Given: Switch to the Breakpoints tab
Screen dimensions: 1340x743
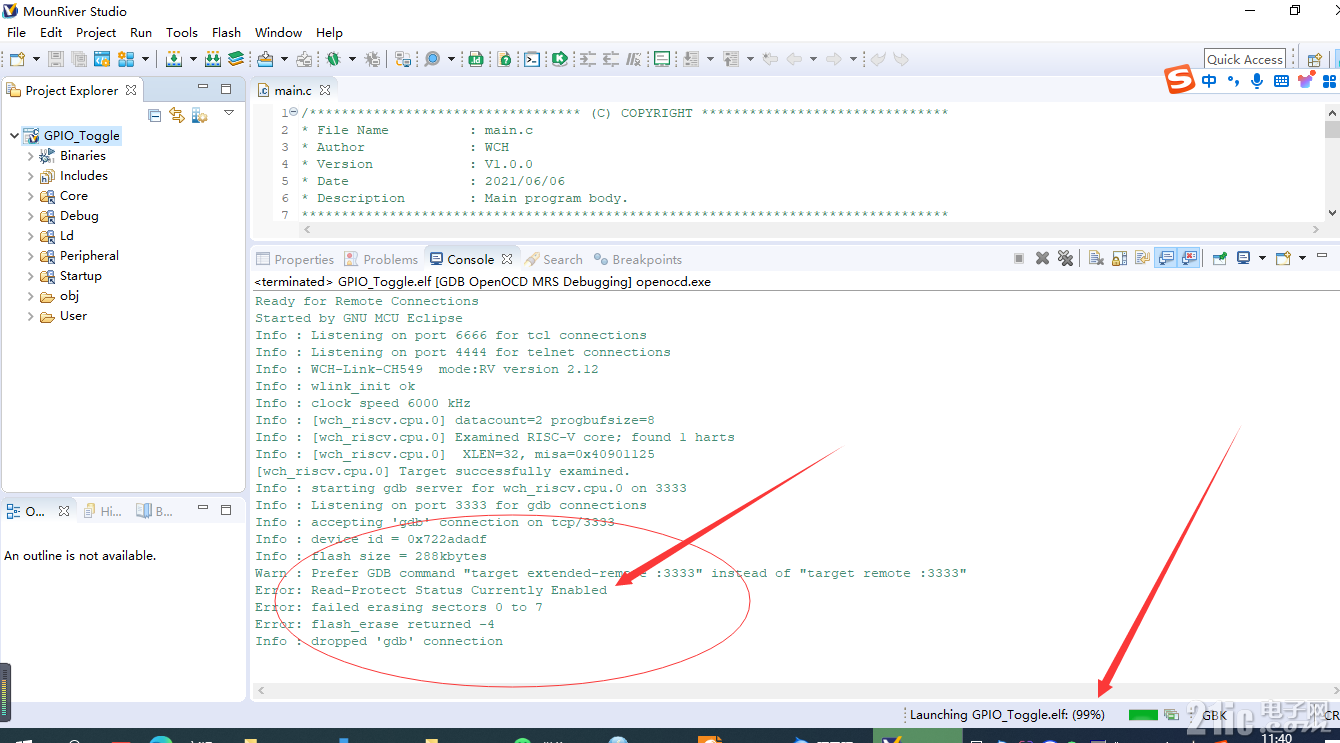Looking at the screenshot, I should click(x=638, y=259).
